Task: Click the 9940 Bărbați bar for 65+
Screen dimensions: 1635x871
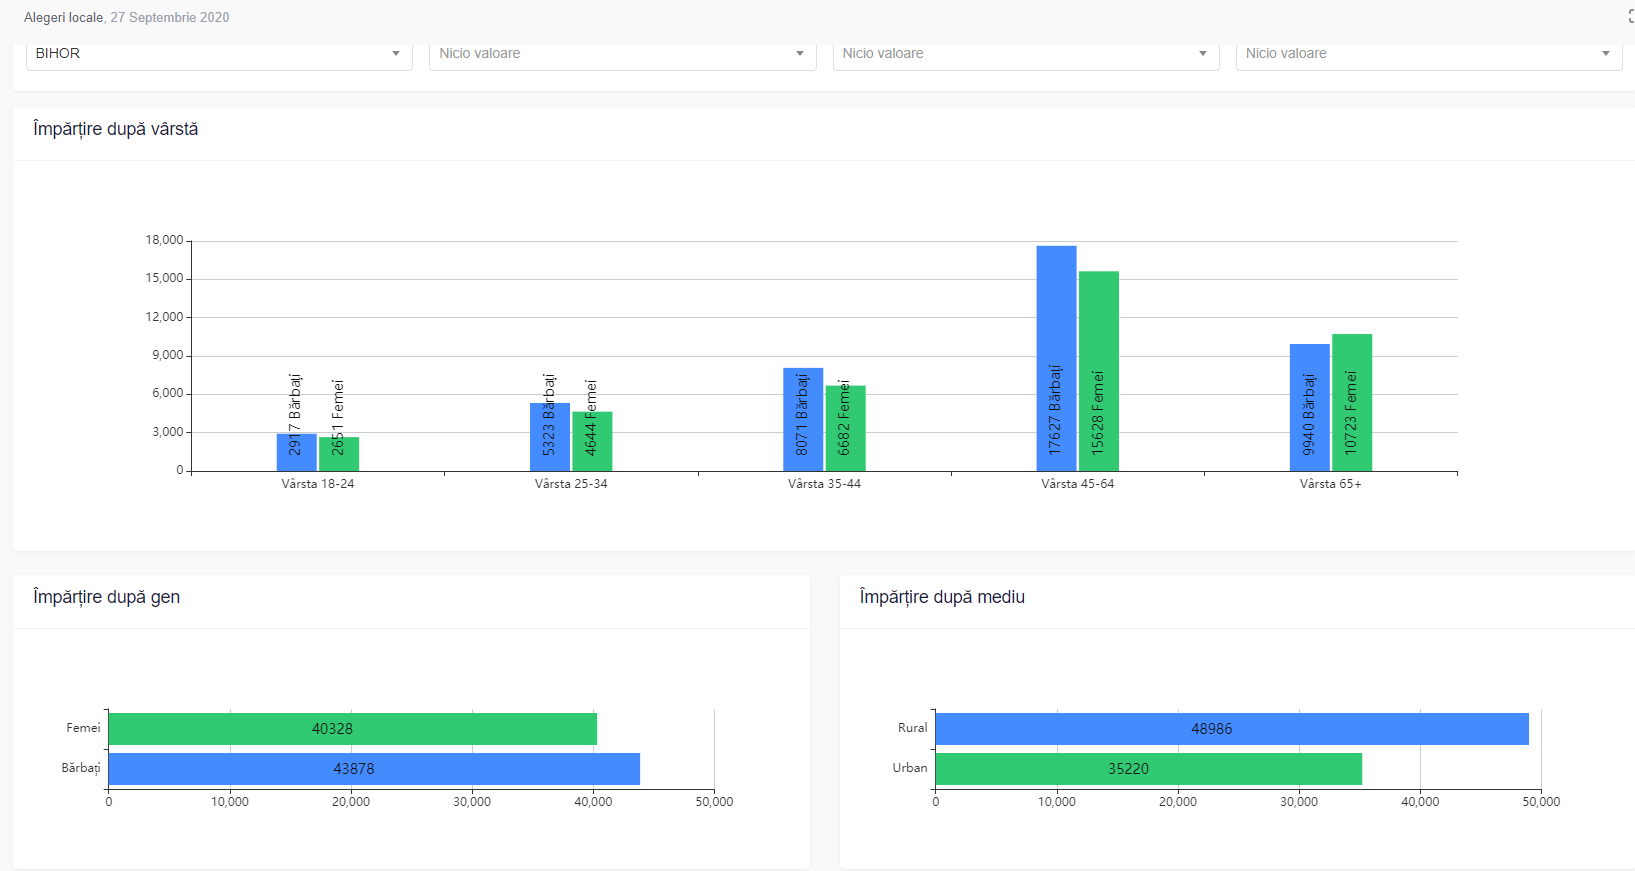Action: coord(1309,407)
